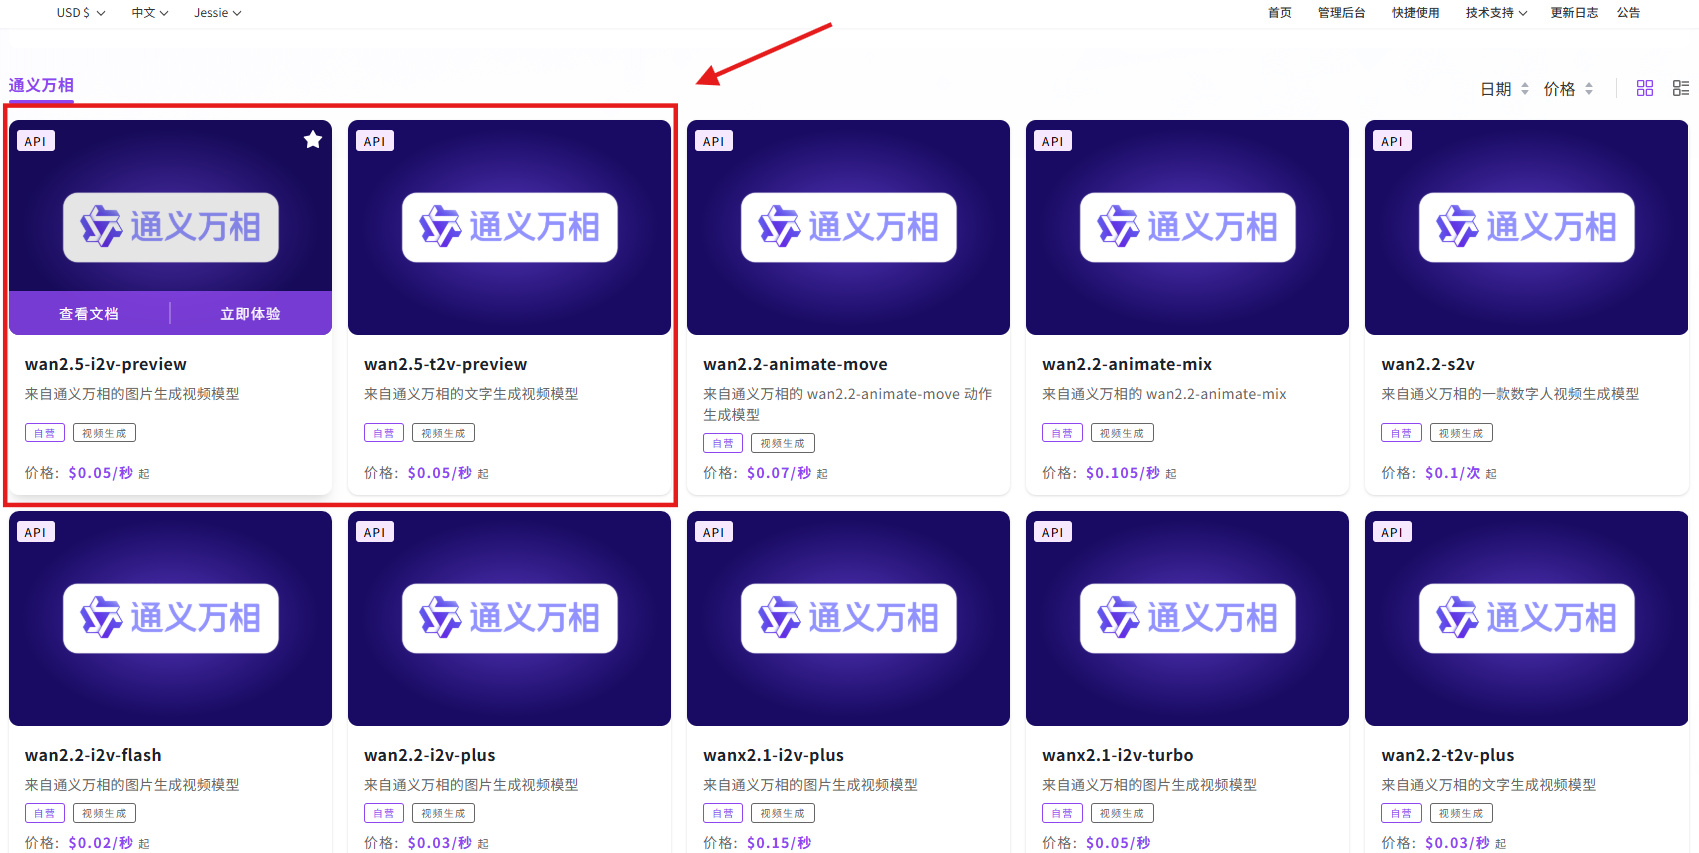Click price $0.105/秒 on wan2.2-animate-mix card

[x=1123, y=473]
